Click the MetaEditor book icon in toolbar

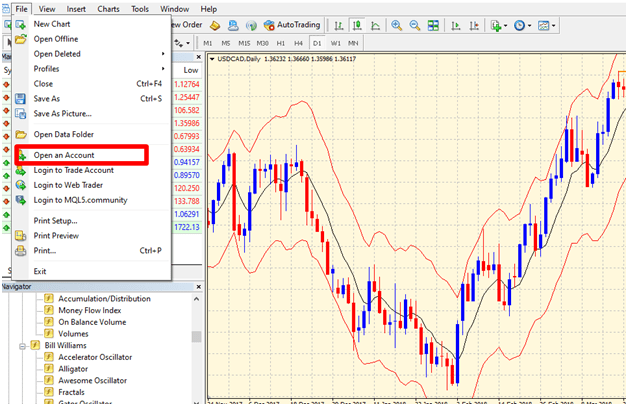pyautogui.click(x=215, y=25)
